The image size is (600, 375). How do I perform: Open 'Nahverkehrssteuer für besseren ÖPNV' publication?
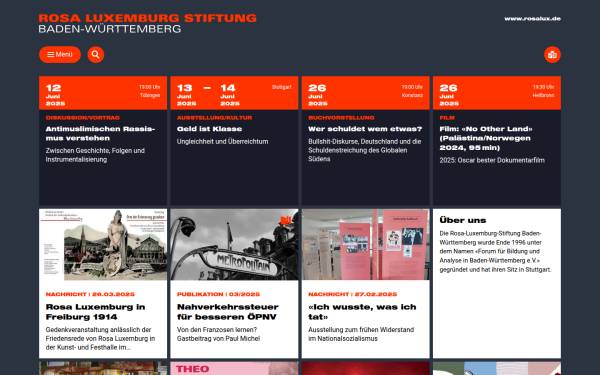[x=228, y=312]
